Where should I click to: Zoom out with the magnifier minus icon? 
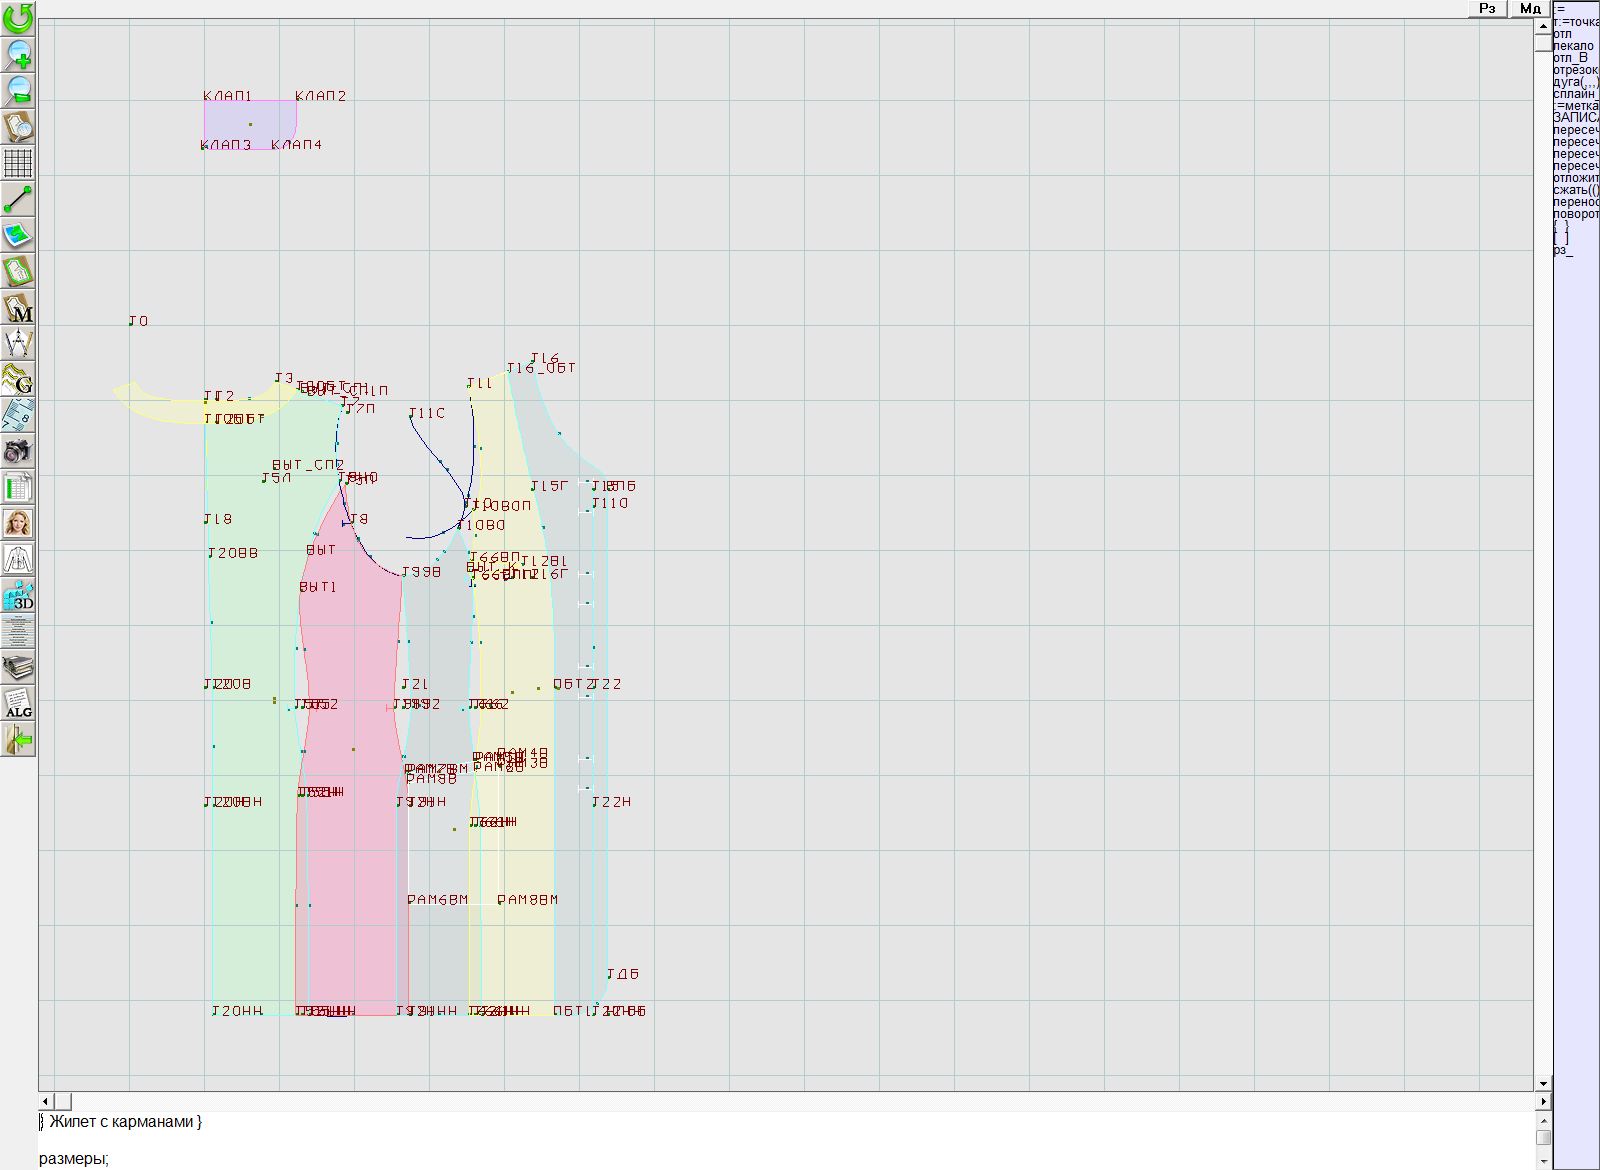[18, 90]
